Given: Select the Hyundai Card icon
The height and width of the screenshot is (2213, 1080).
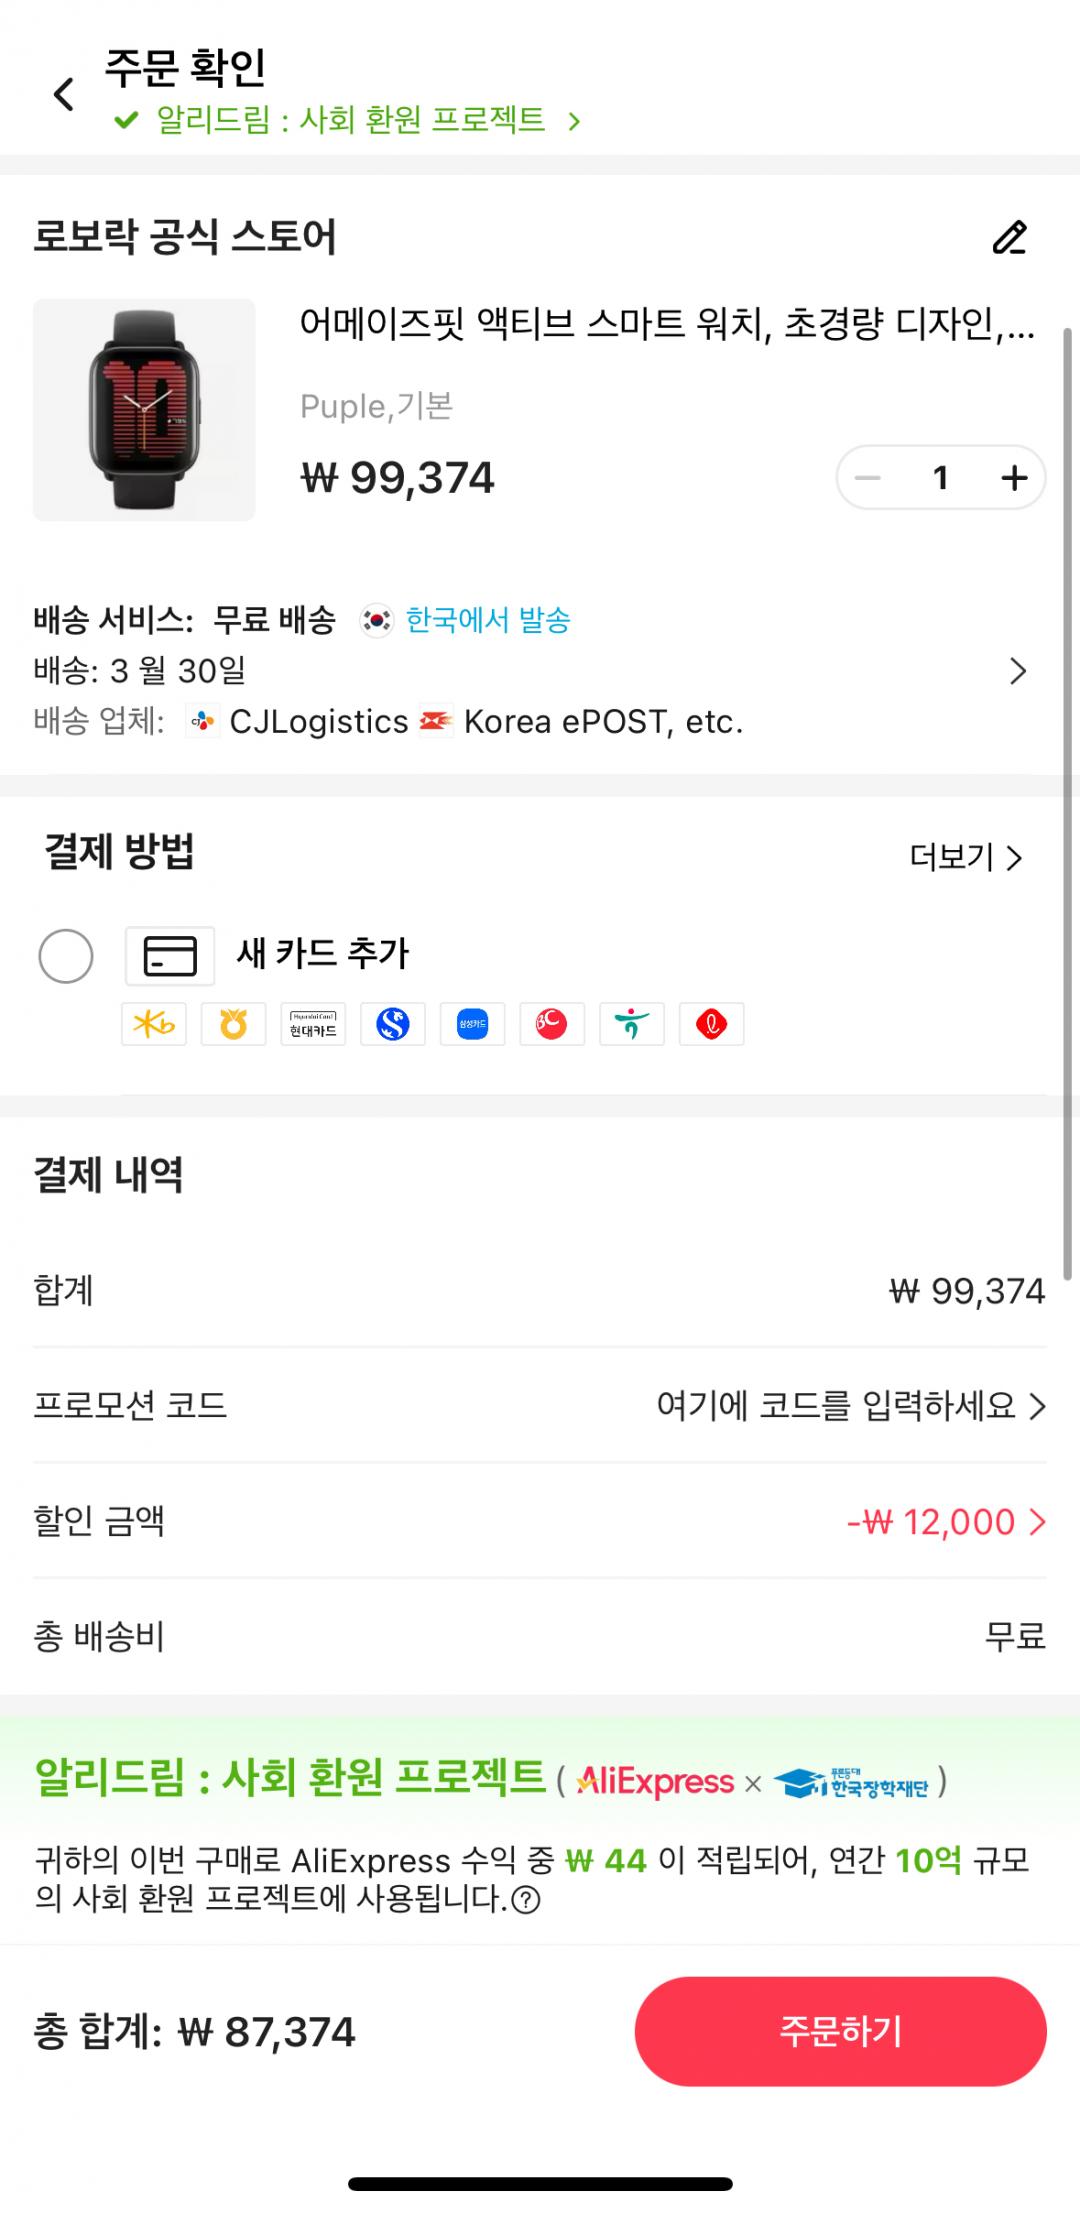Looking at the screenshot, I should click(313, 1024).
